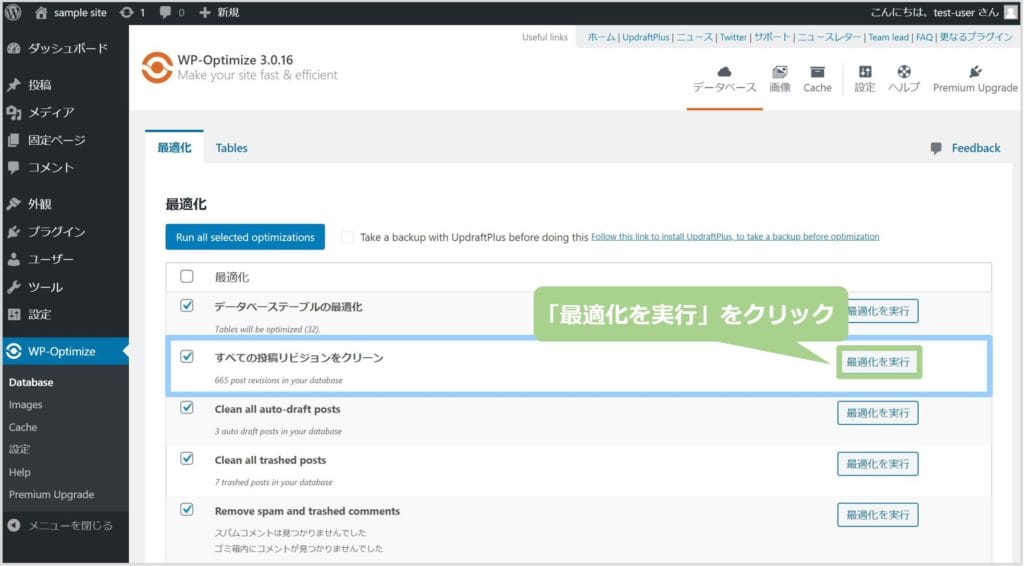This screenshot has height=566, width=1024.
Task: Uncheck Clean all trashed posts checkbox
Action: [187, 458]
